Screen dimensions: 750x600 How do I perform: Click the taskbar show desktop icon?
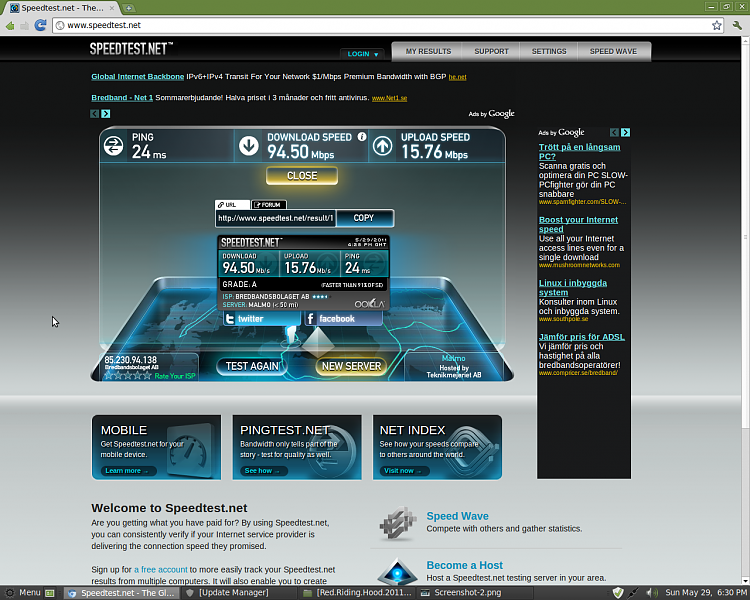click(x=49, y=593)
